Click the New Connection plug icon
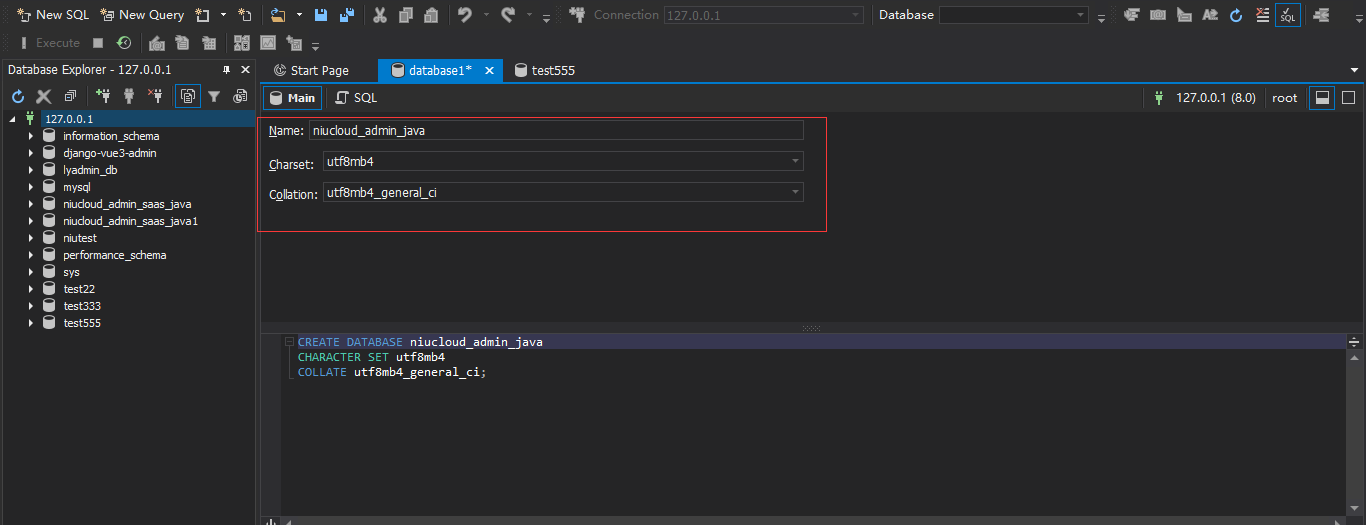This screenshot has height=525, width=1366. tap(103, 97)
